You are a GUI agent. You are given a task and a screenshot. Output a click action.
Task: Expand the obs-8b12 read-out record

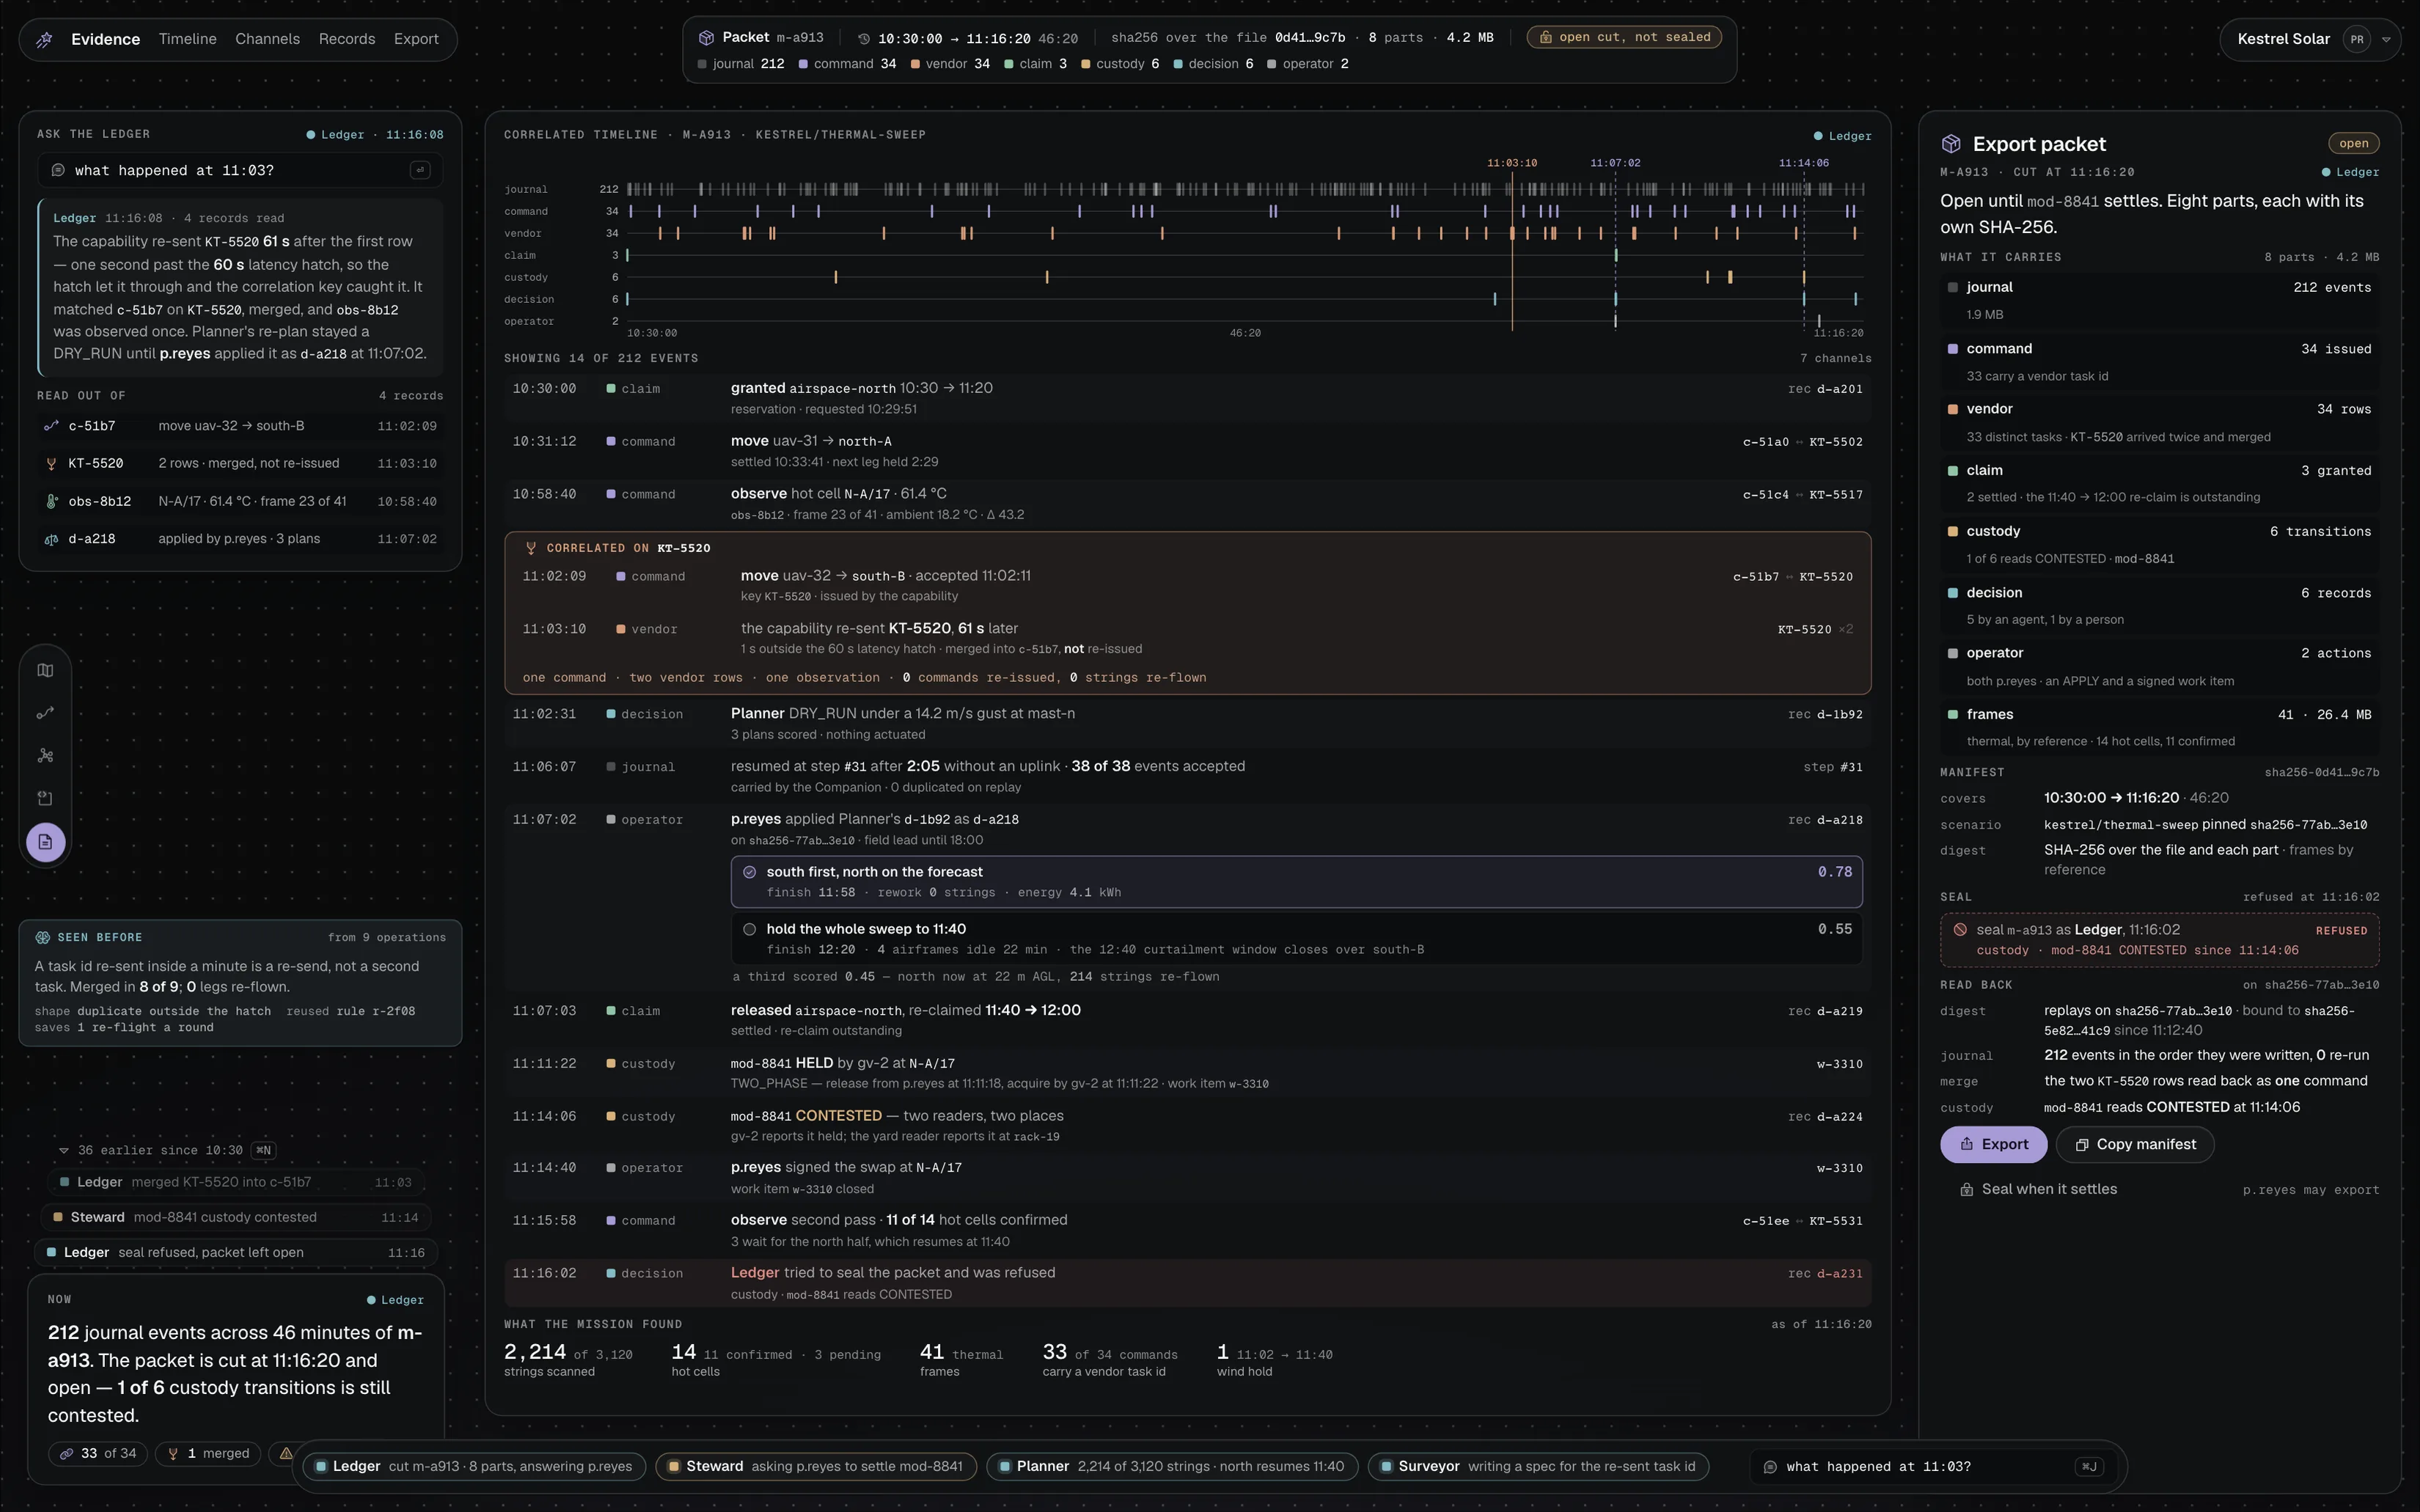click(240, 502)
